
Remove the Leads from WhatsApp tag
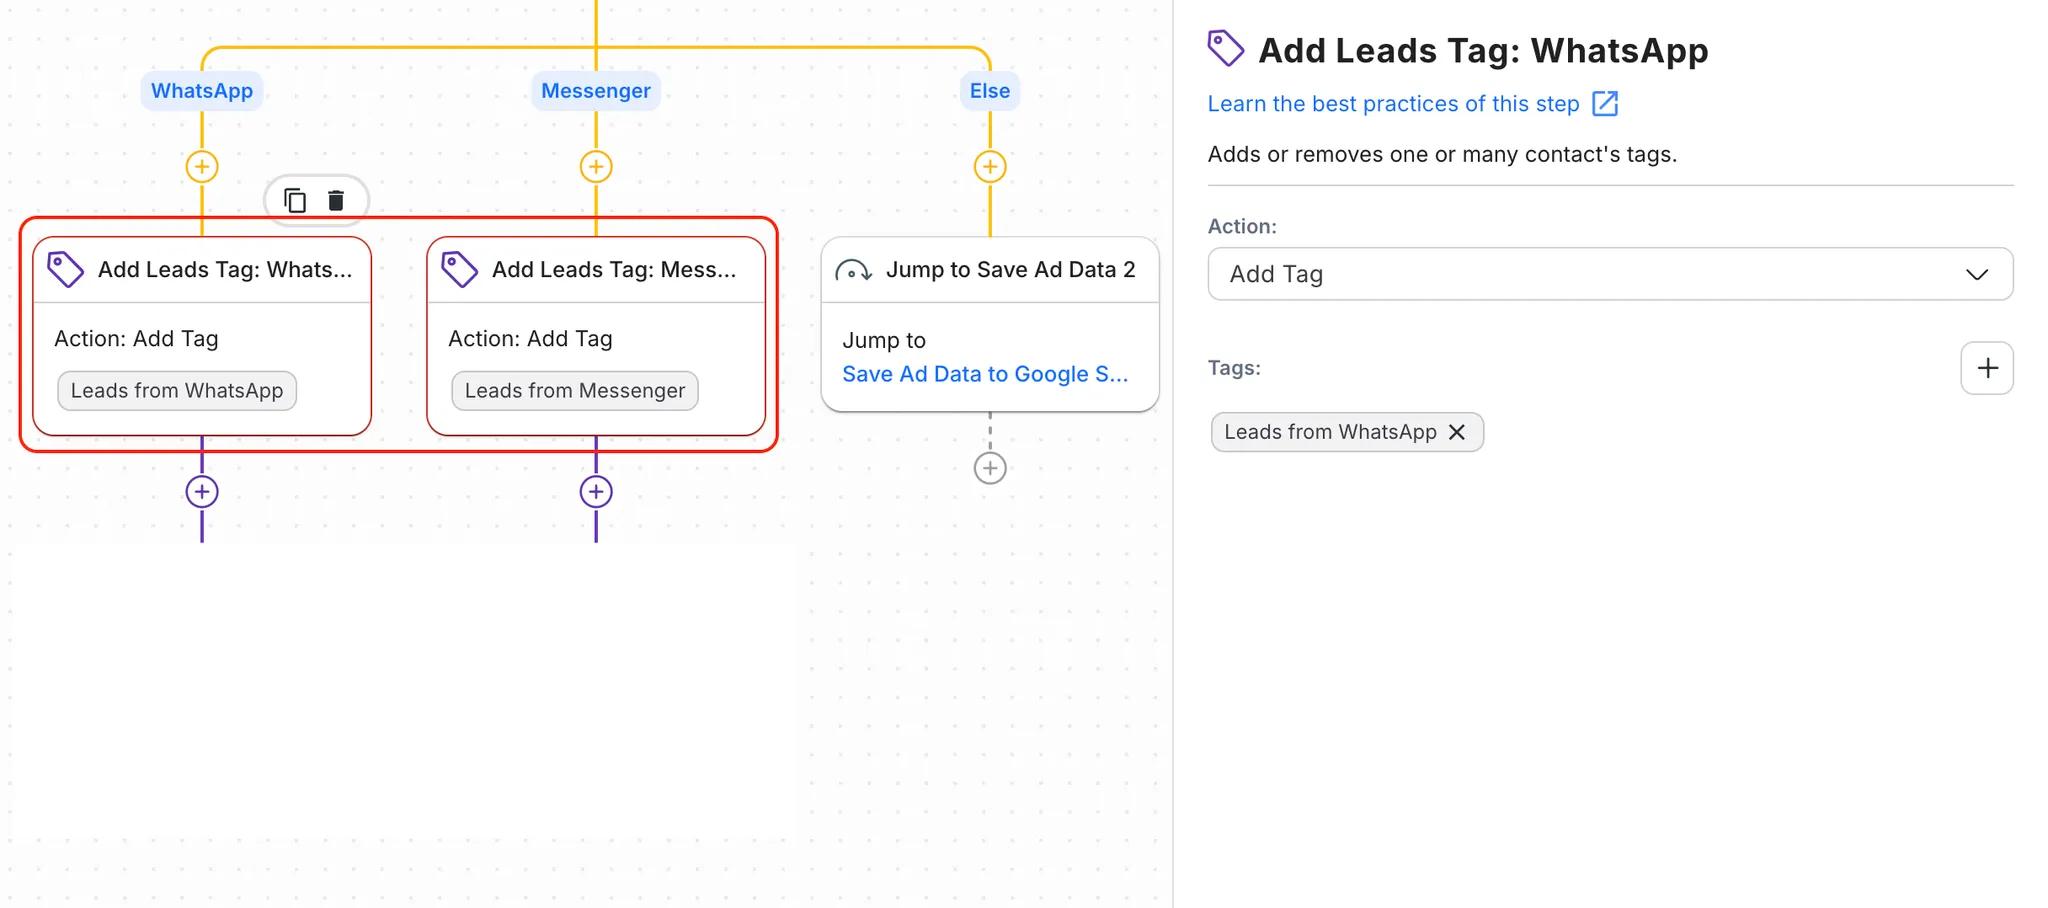(1457, 432)
